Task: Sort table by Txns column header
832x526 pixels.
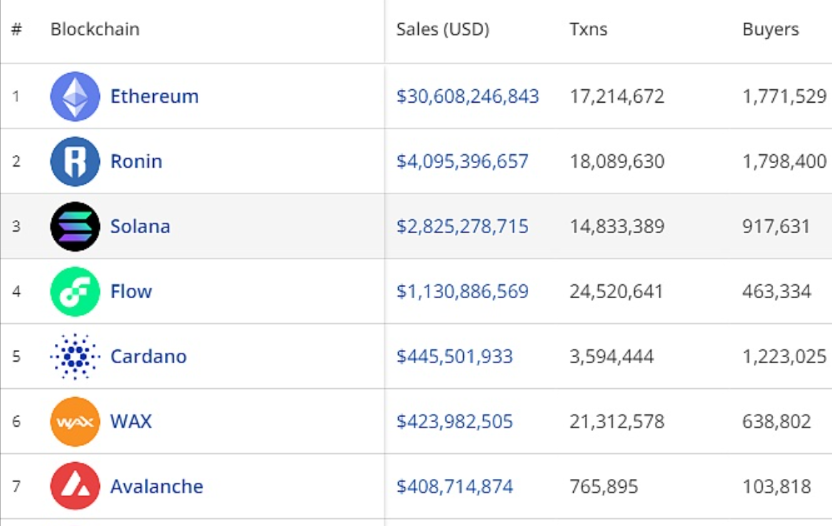Action: tap(588, 30)
